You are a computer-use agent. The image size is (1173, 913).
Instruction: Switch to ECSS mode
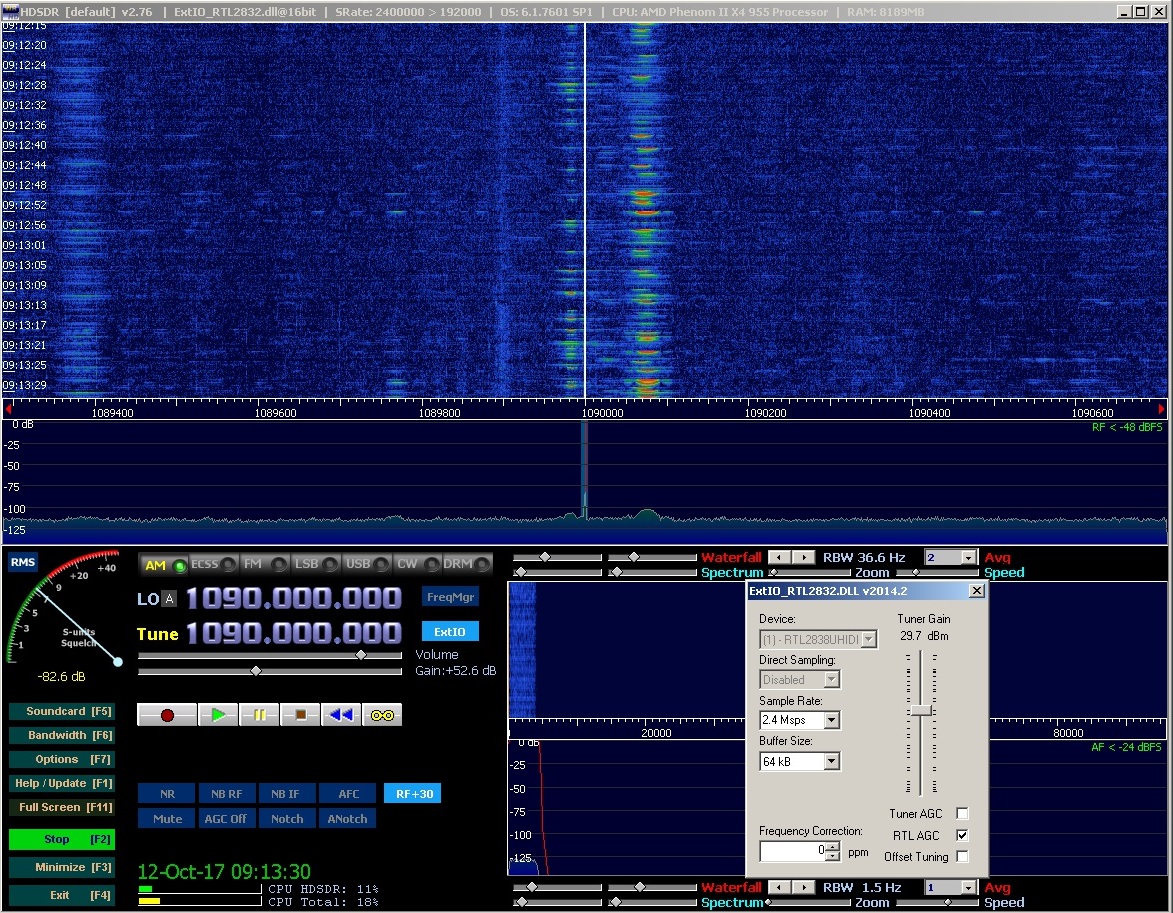(213, 564)
